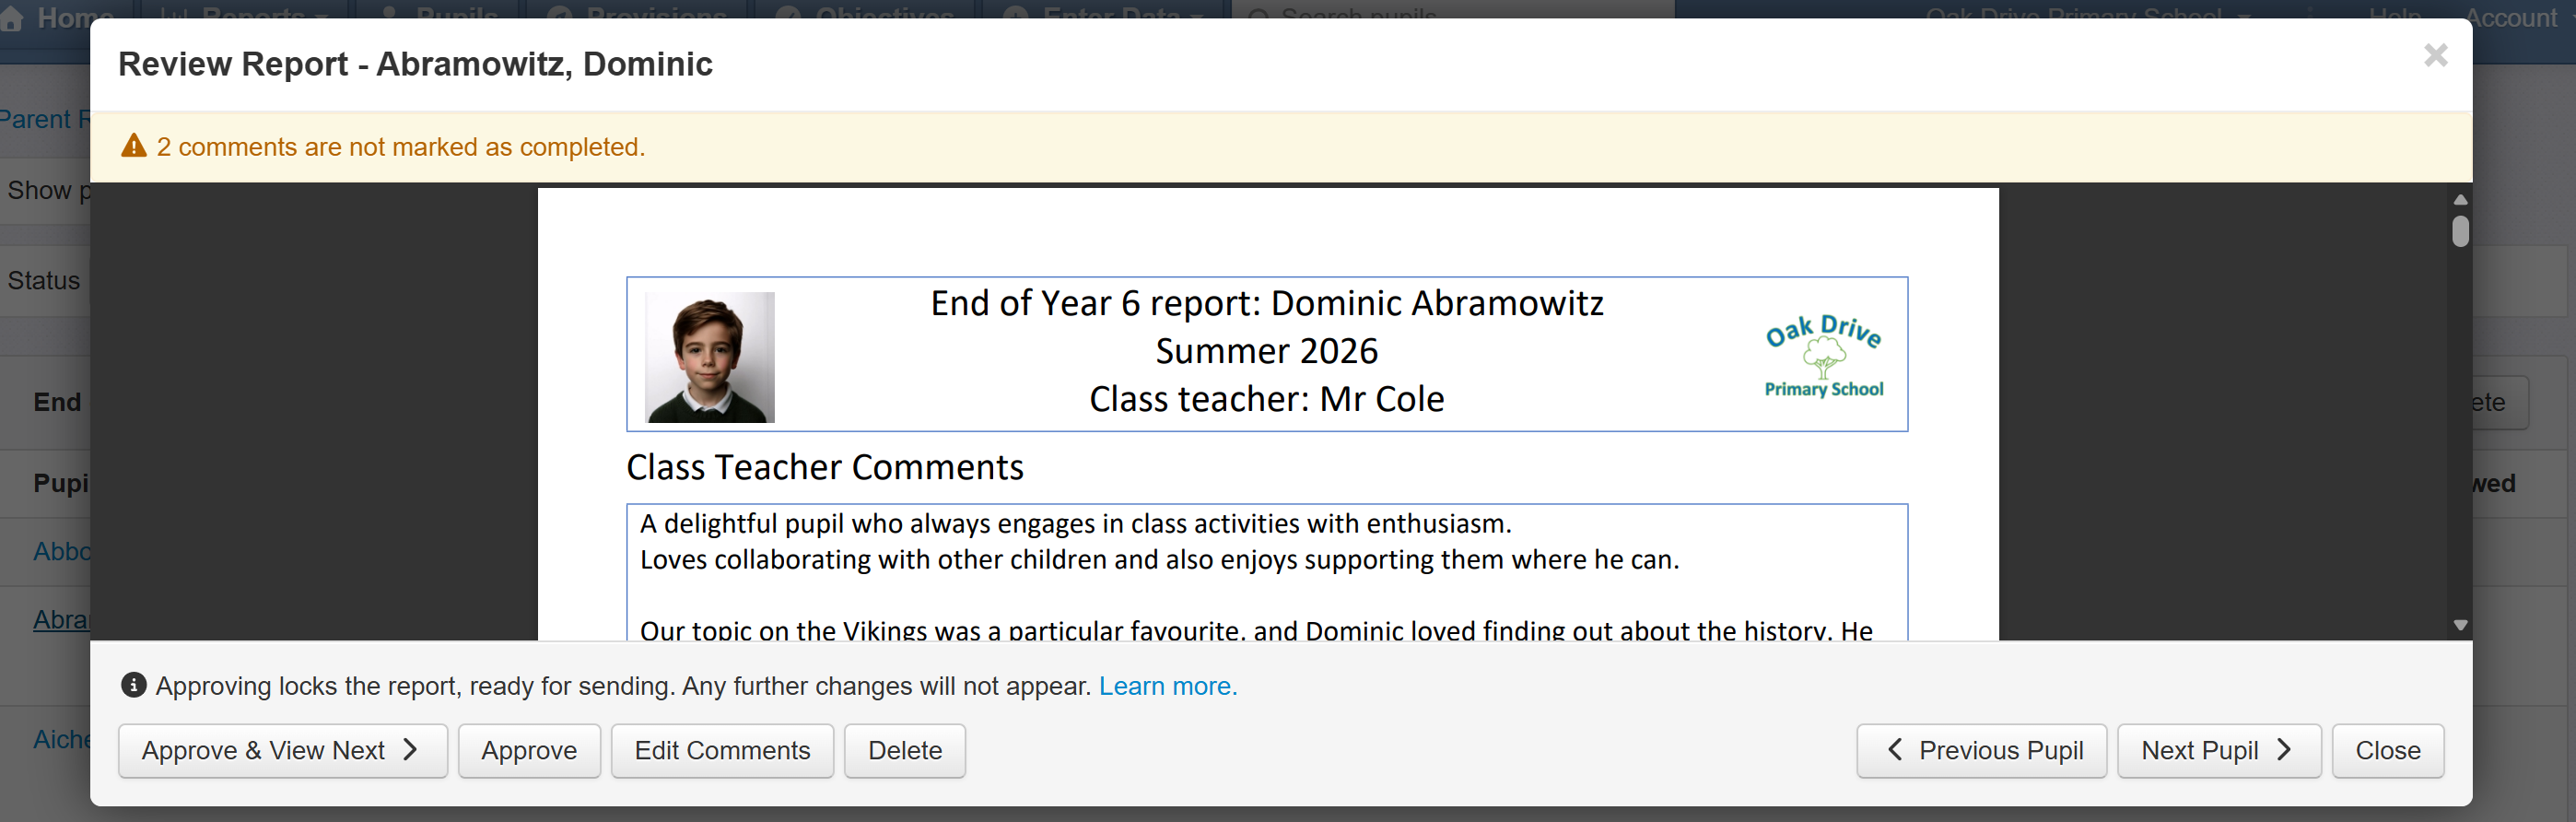Click the report title header box

(x=1266, y=354)
